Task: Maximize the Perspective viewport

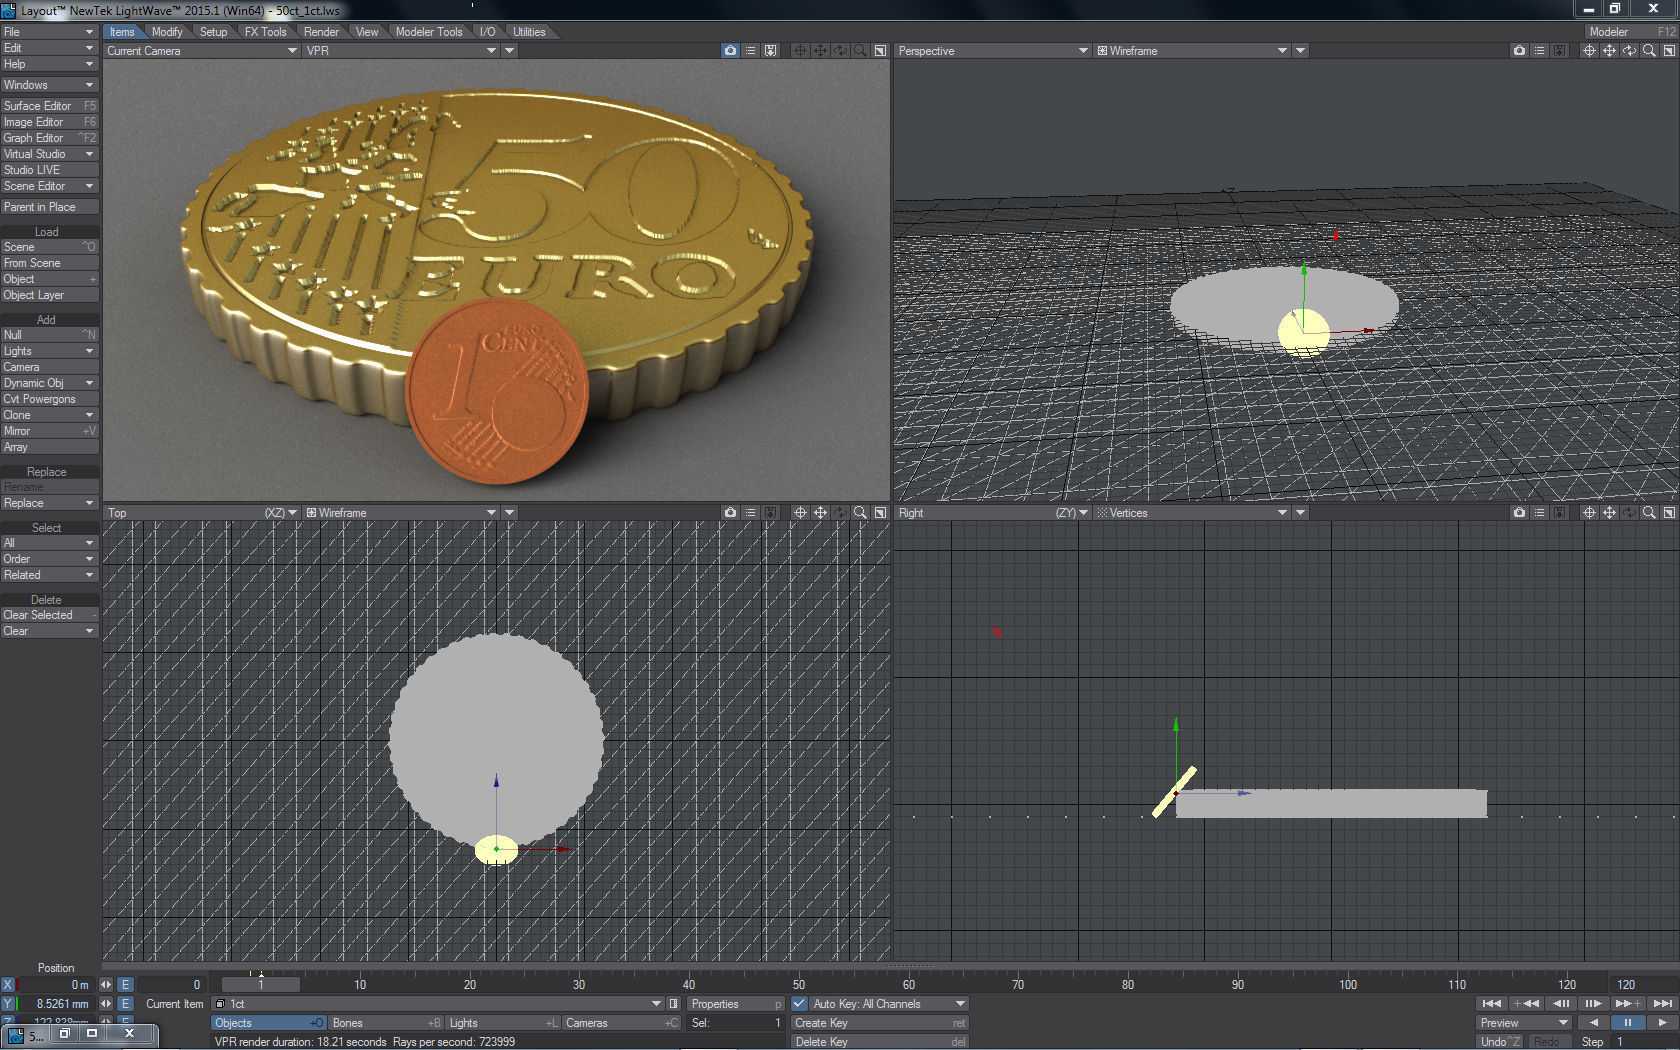Action: (1669, 50)
